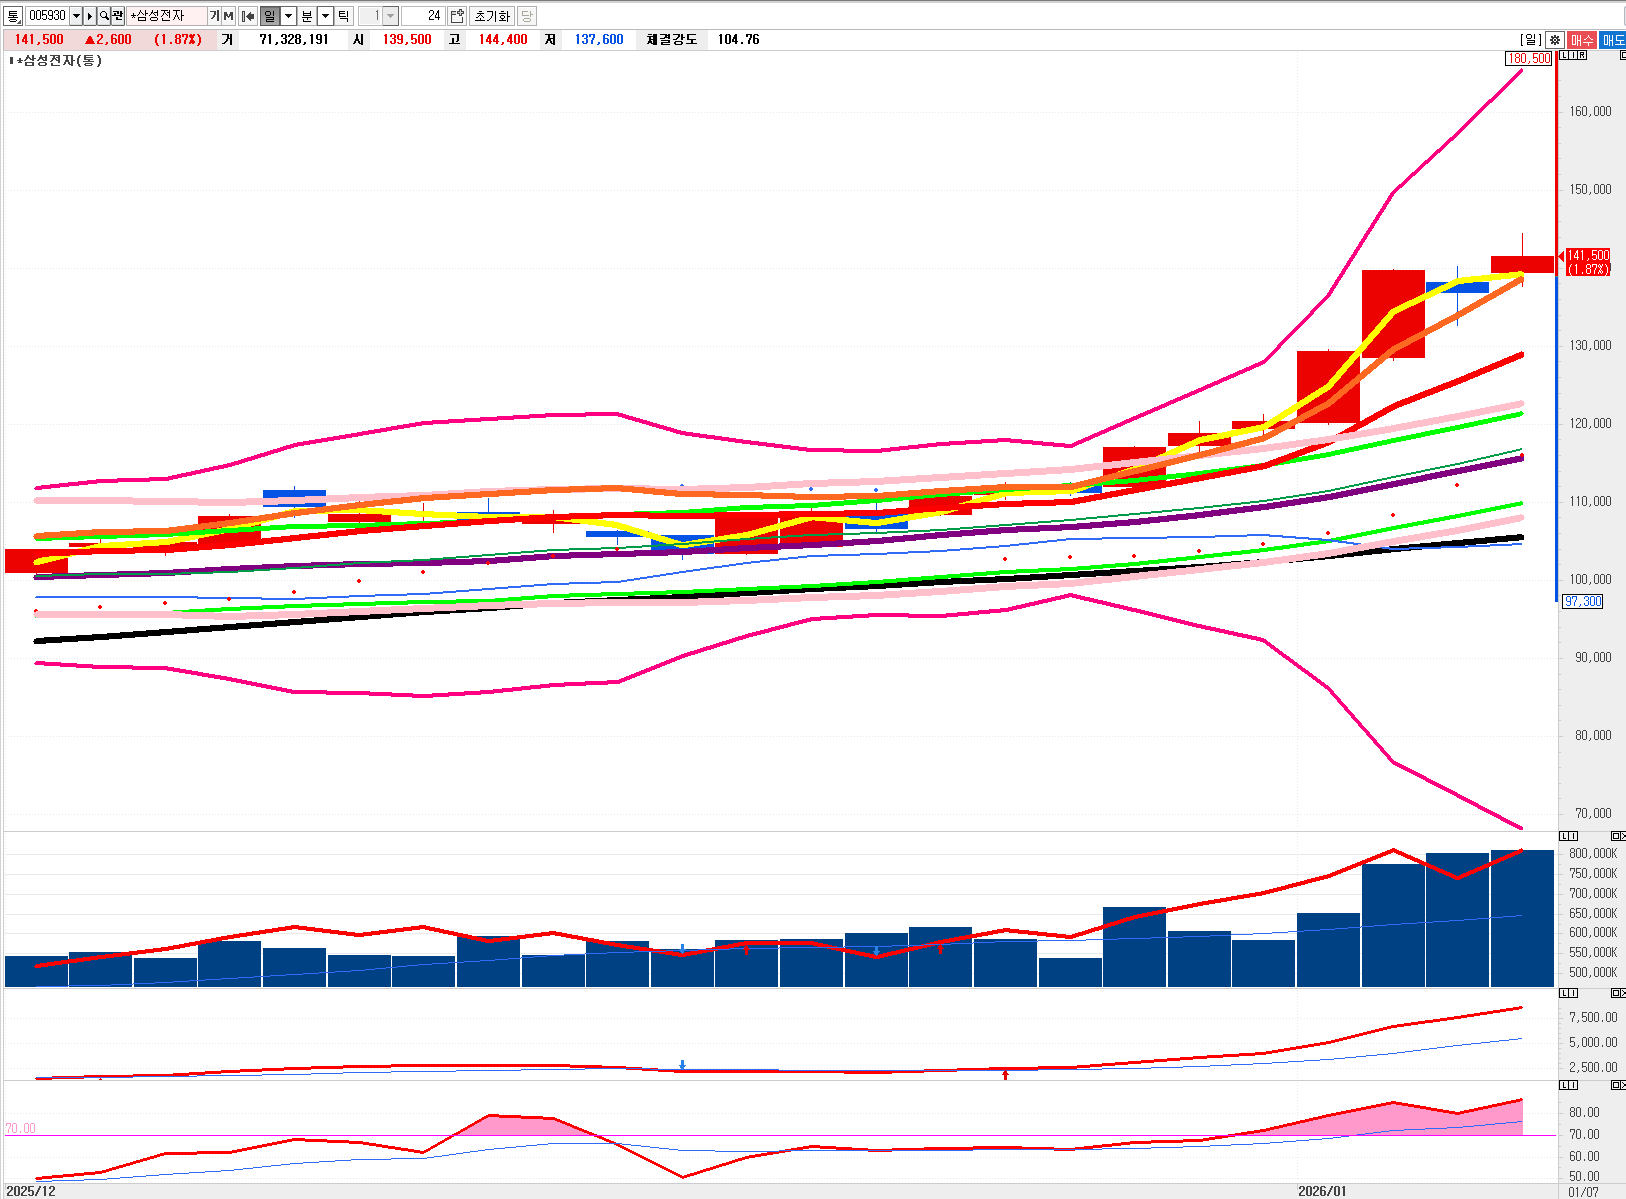Toggle the tick 틱 period button
The height and width of the screenshot is (1199, 1626).
click(x=344, y=16)
